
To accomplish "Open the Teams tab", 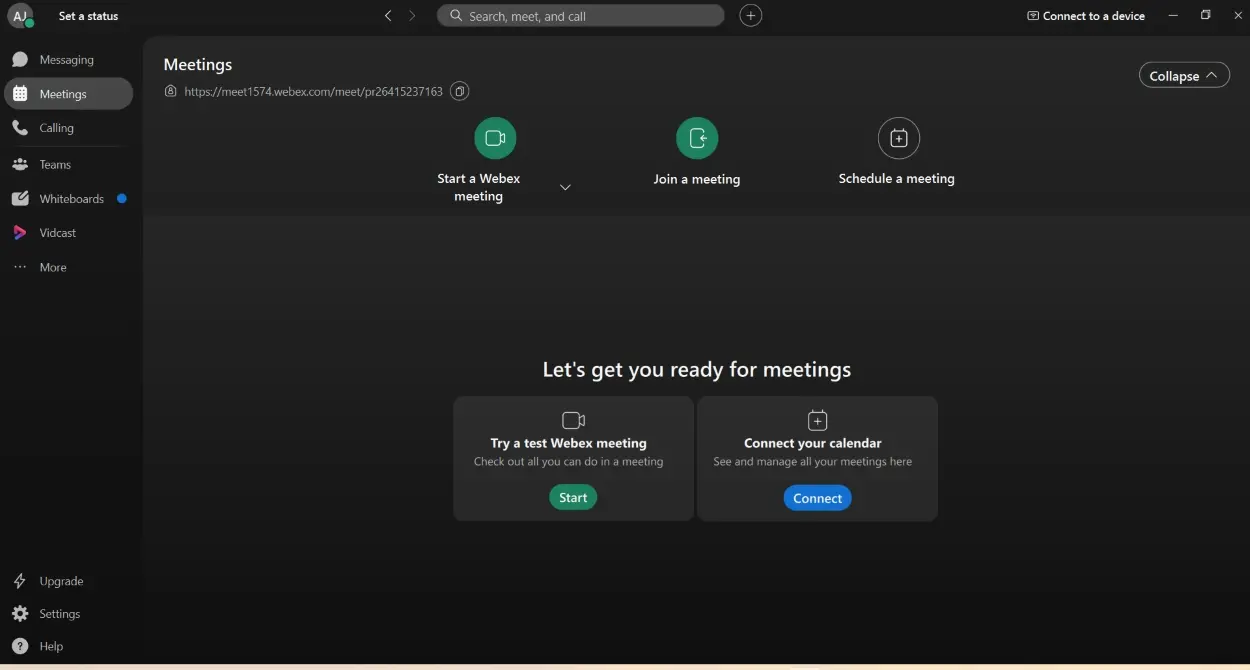I will [x=68, y=165].
